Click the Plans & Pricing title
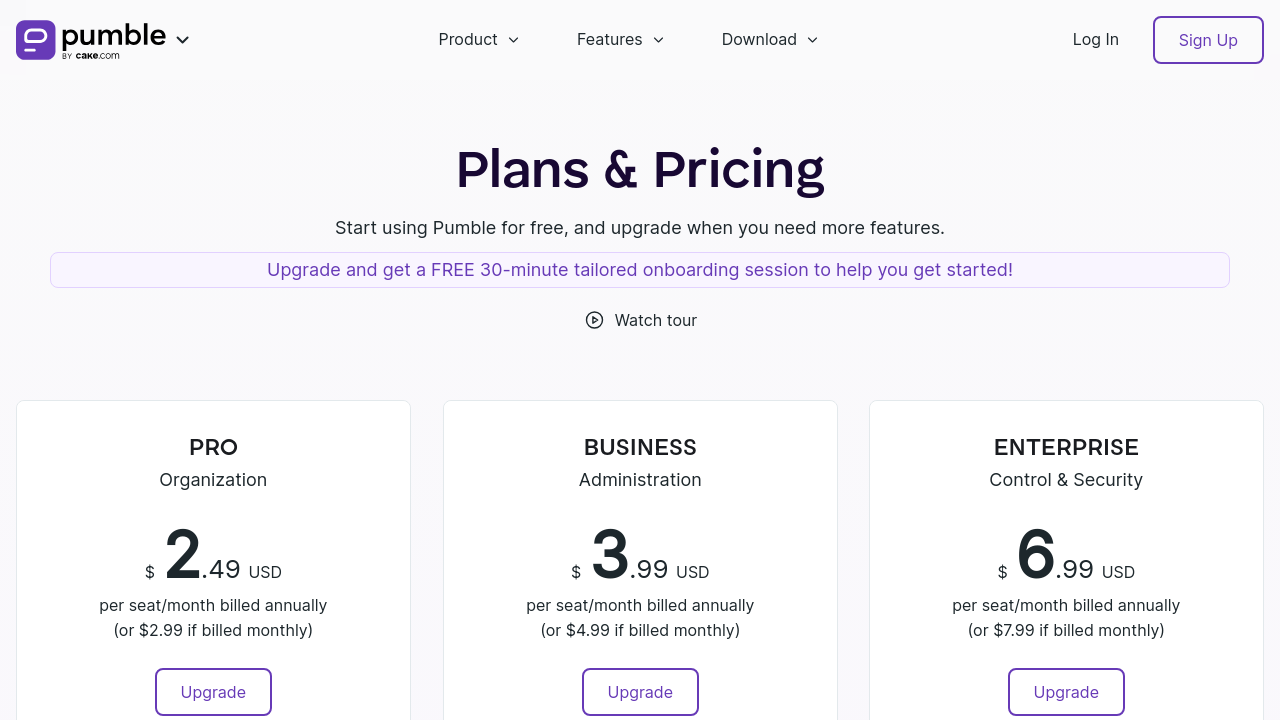Screen dimensions: 1280x720 coord(640,169)
